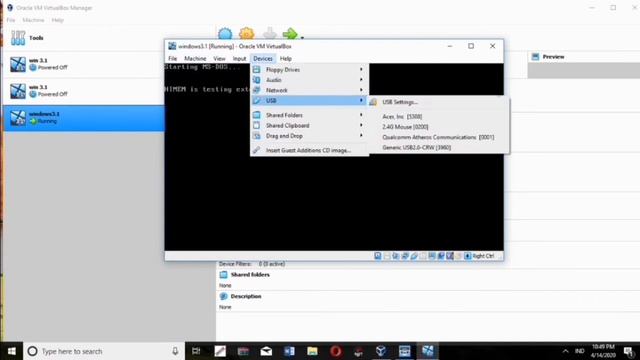
Task: Click network indicator icon in VM status bar
Action: coord(405,256)
